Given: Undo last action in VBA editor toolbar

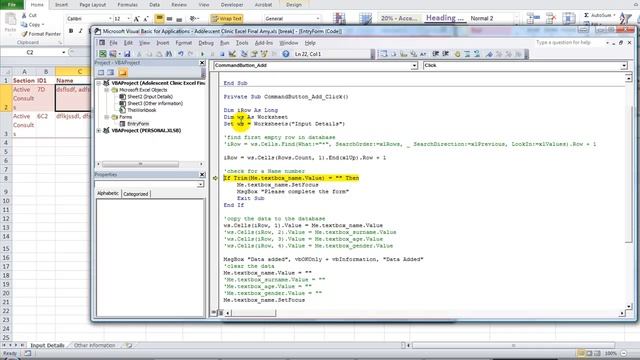Looking at the screenshot, I should tap(180, 54).
